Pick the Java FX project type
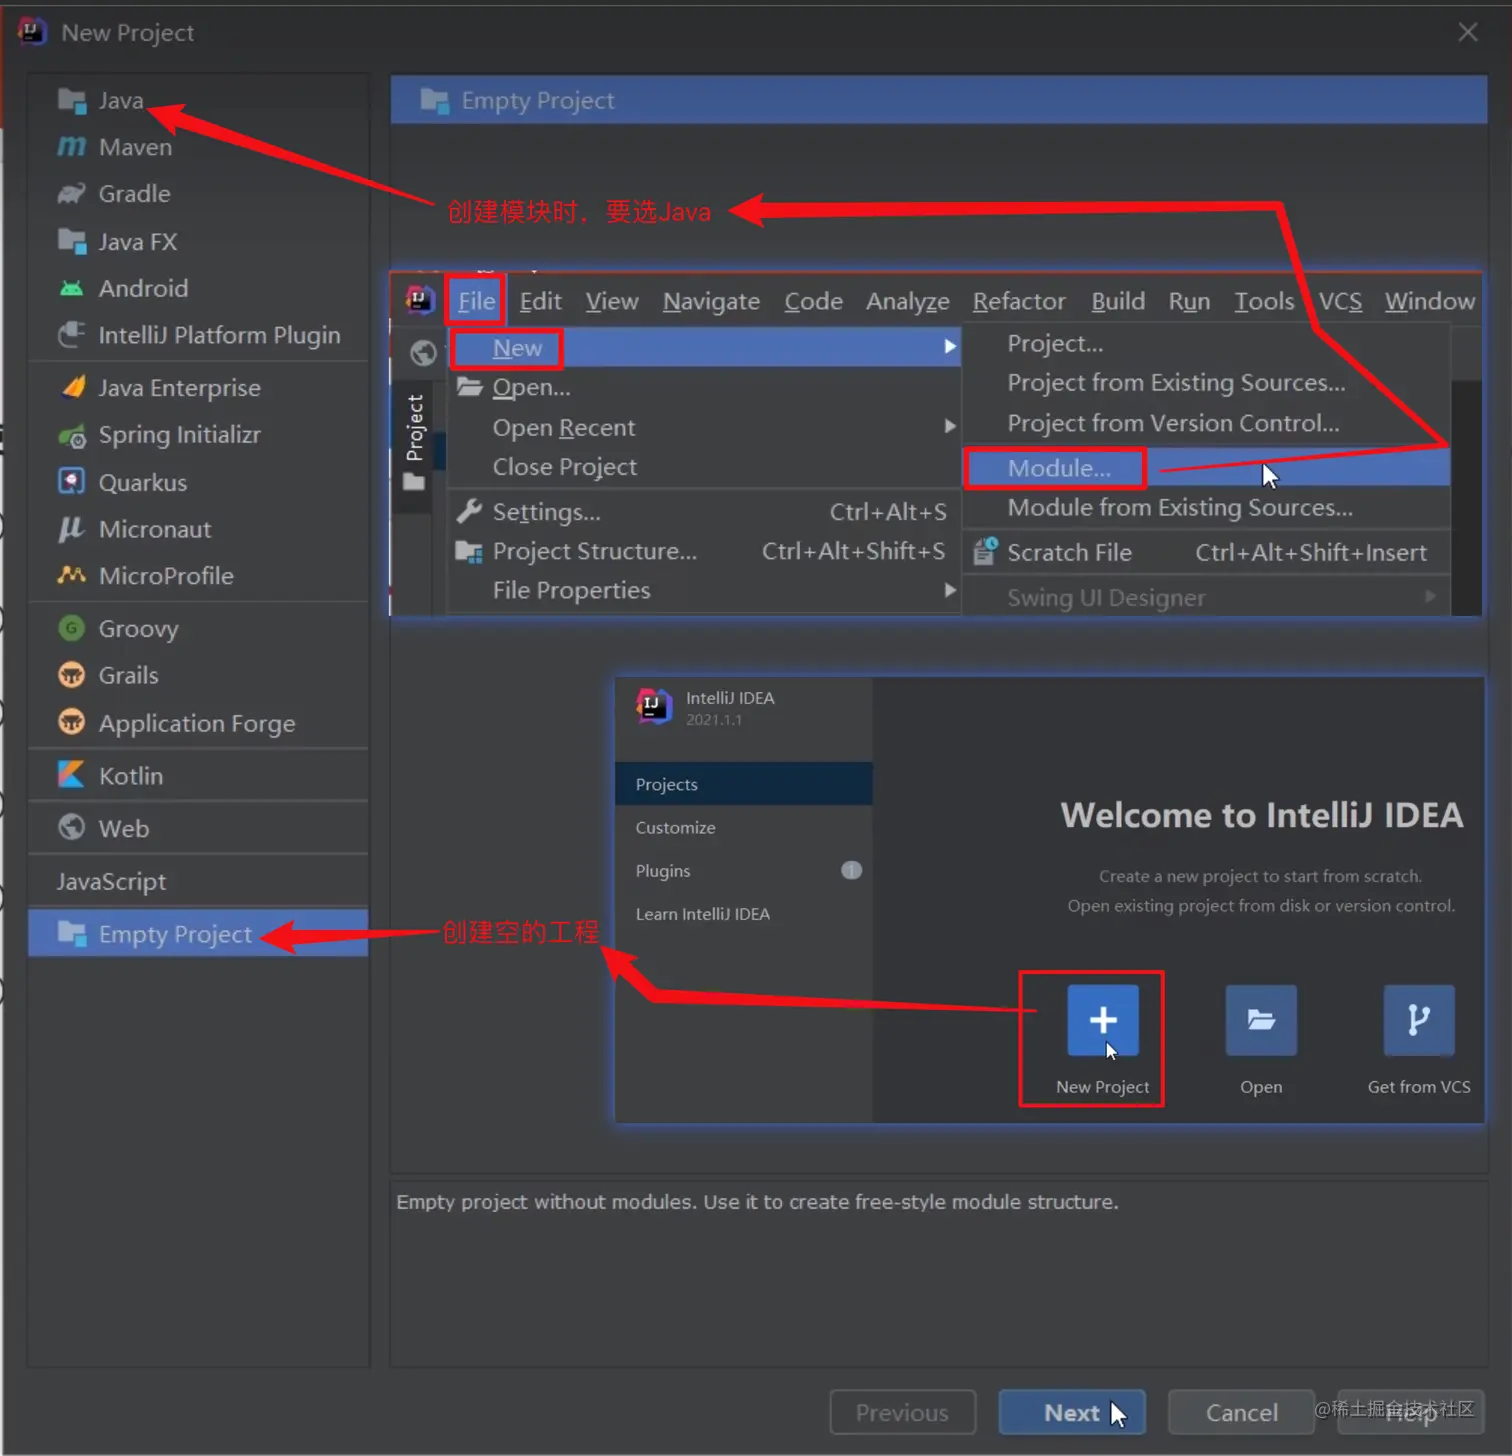The width and height of the screenshot is (1512, 1456). point(199,241)
